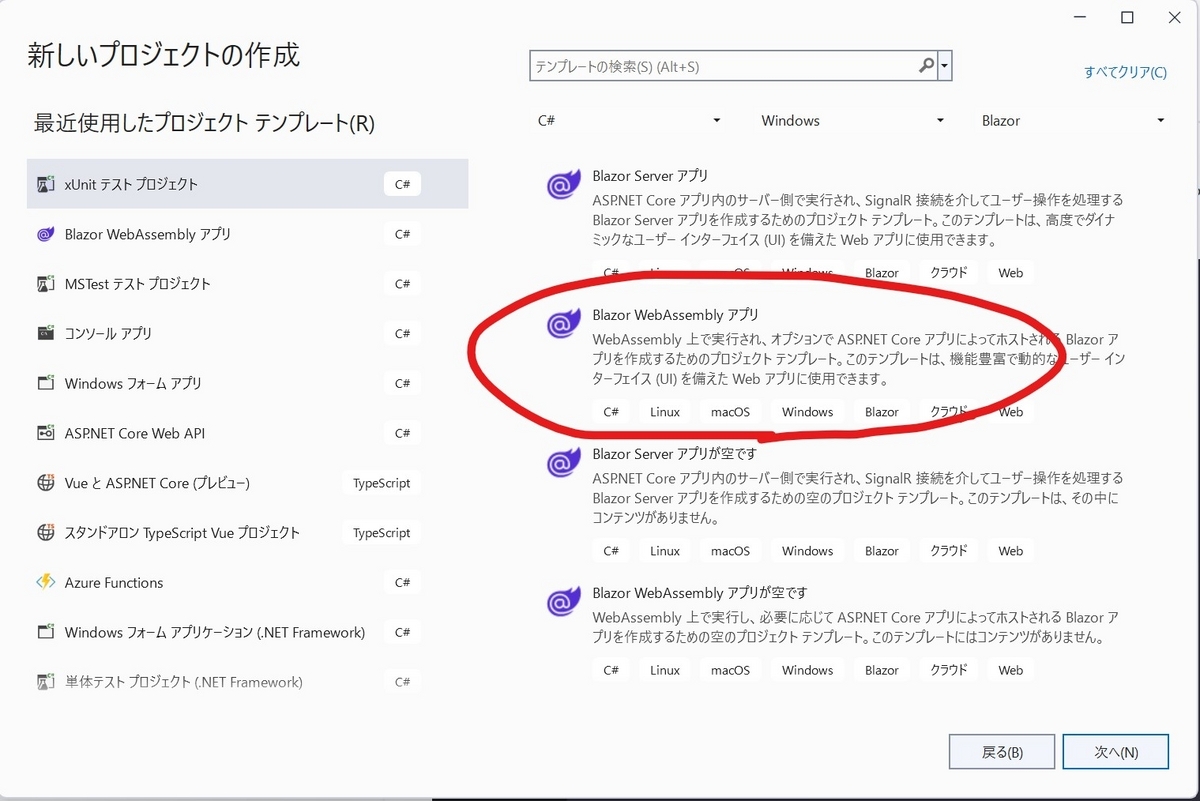Screen dimensions: 1200x801
Task: Click the C# tag on xUnit row
Action: point(402,184)
